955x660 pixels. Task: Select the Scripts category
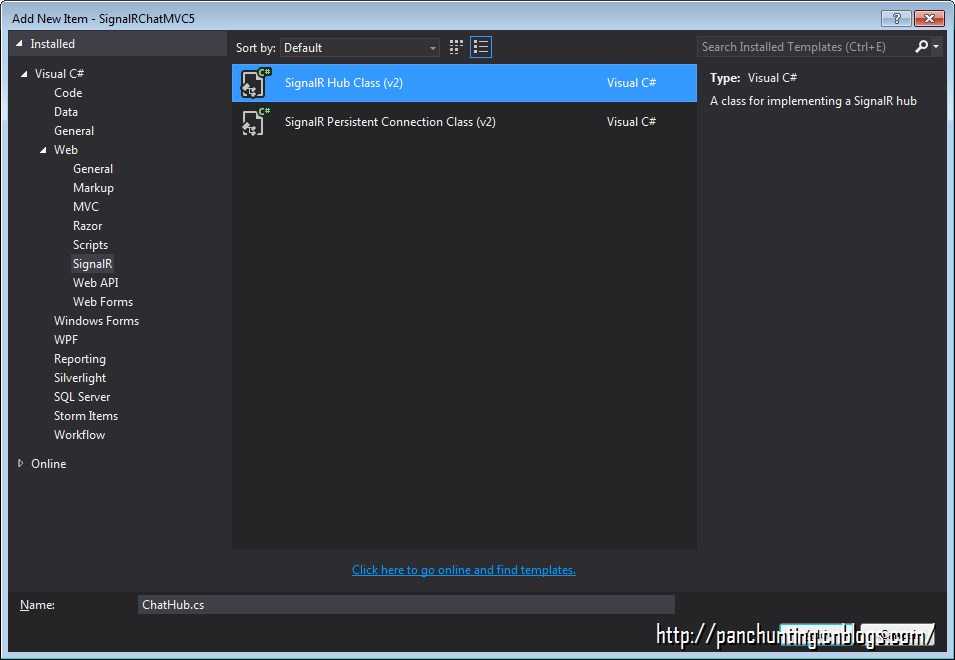[x=90, y=245]
